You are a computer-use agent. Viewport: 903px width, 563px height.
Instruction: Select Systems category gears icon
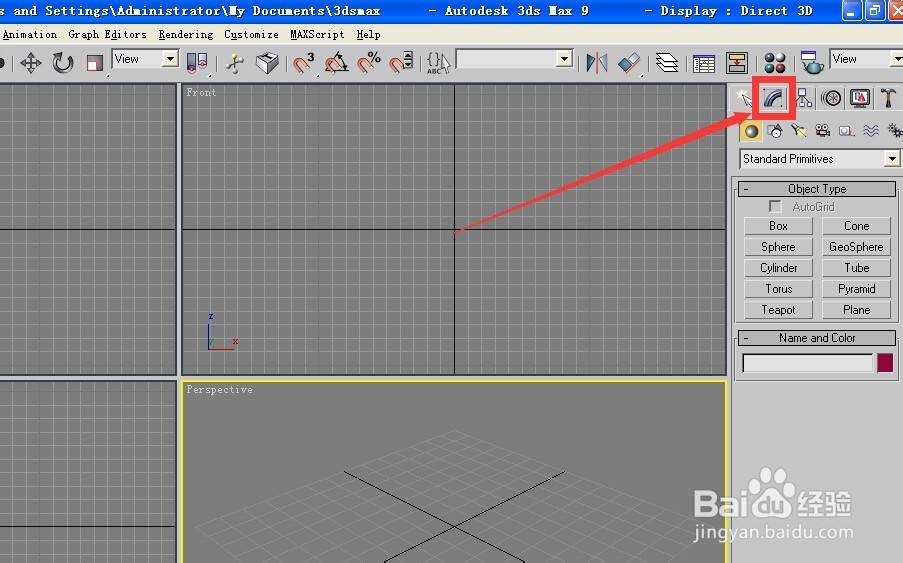pos(894,131)
